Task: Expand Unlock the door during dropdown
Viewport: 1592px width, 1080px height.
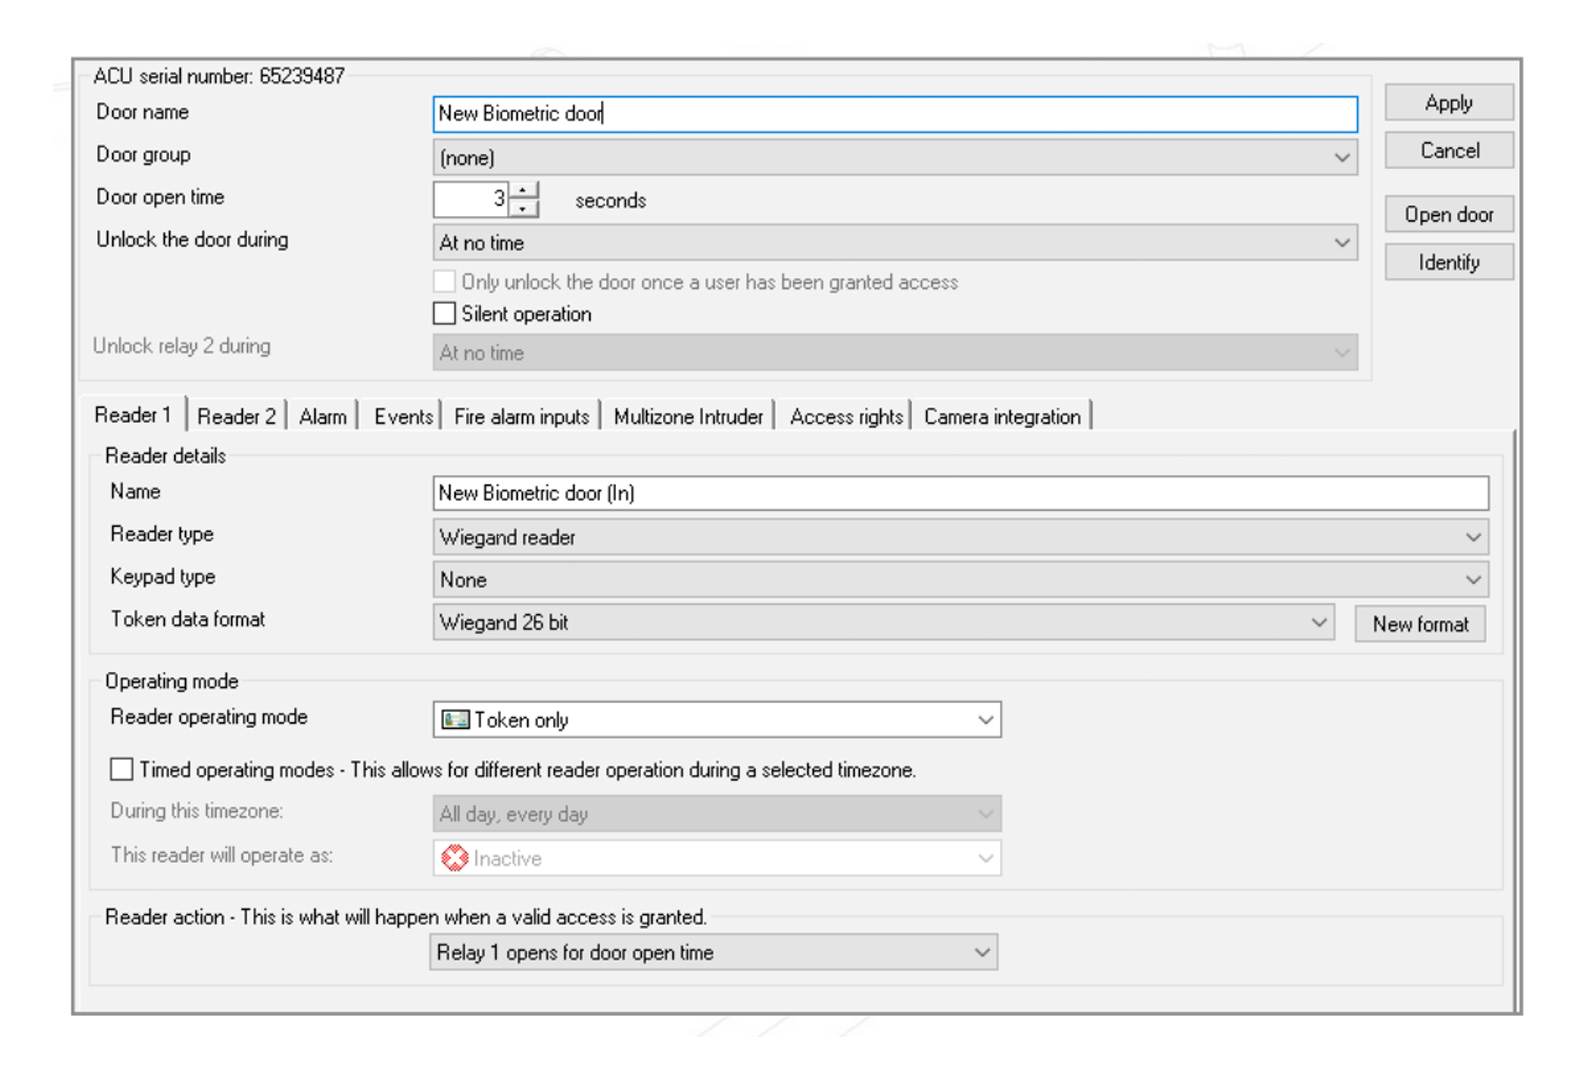Action: coord(895,243)
